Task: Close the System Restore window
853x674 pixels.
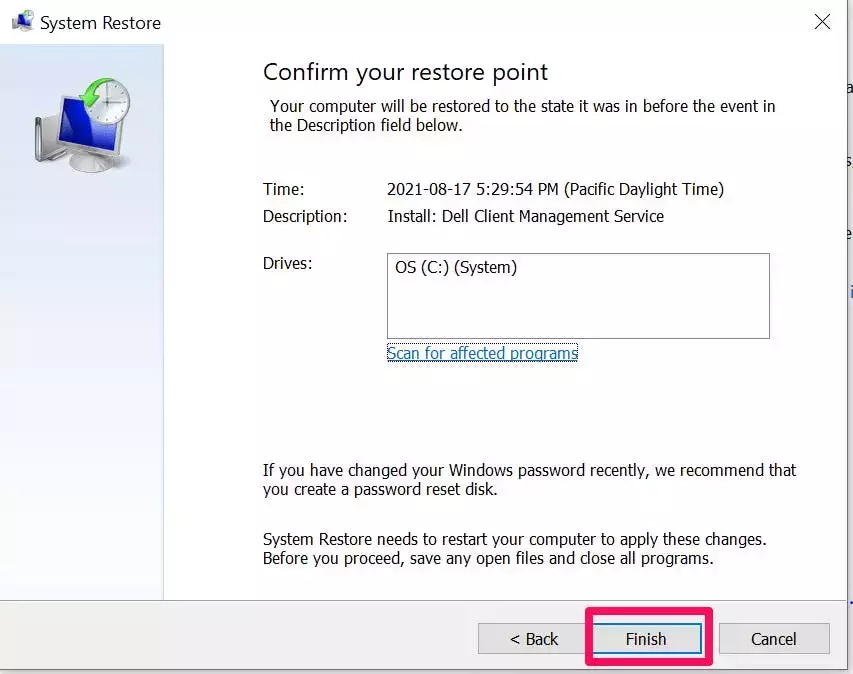Action: [822, 22]
